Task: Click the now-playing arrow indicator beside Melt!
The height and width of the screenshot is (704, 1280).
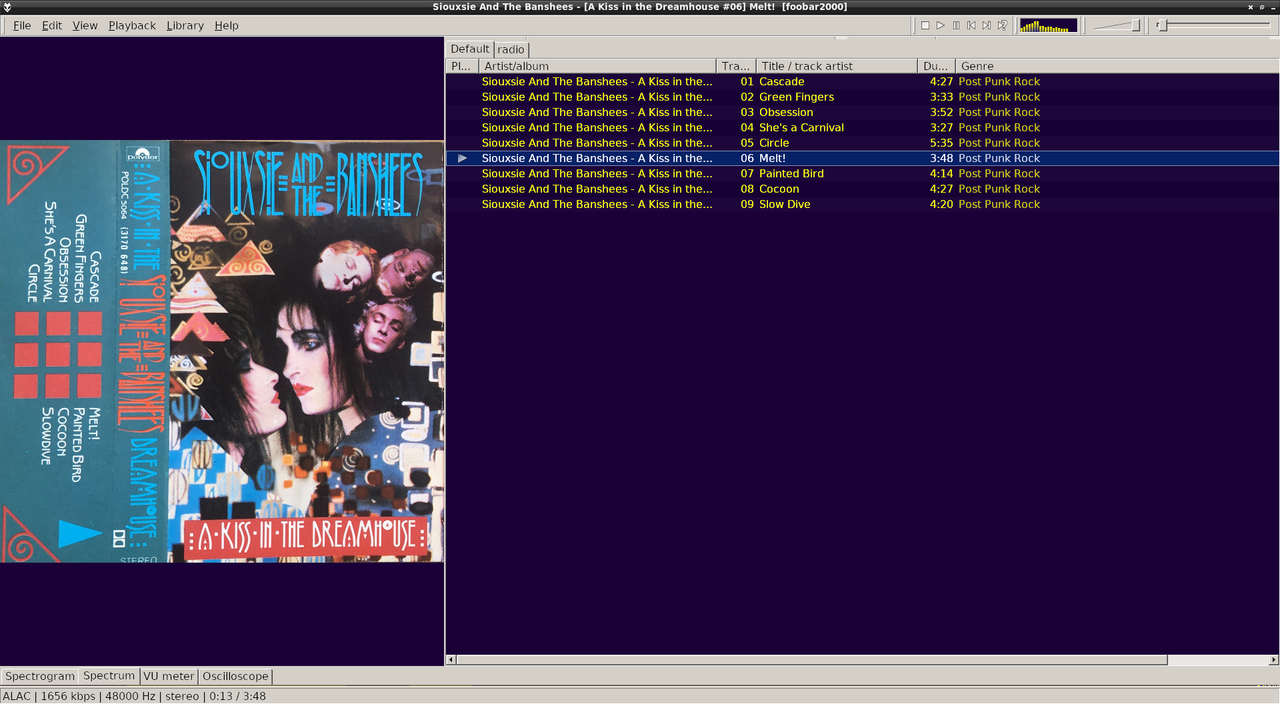Action: pyautogui.click(x=462, y=158)
